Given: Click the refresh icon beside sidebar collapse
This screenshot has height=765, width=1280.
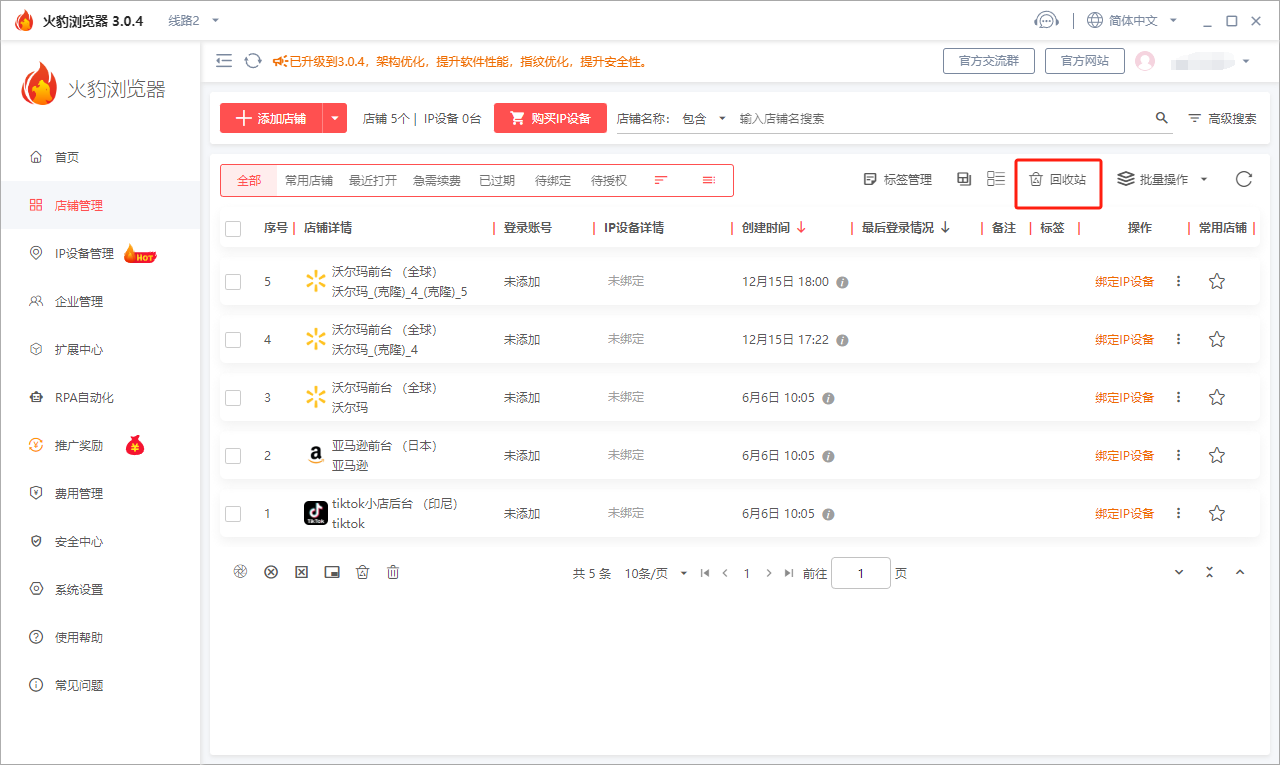Looking at the screenshot, I should [253, 61].
